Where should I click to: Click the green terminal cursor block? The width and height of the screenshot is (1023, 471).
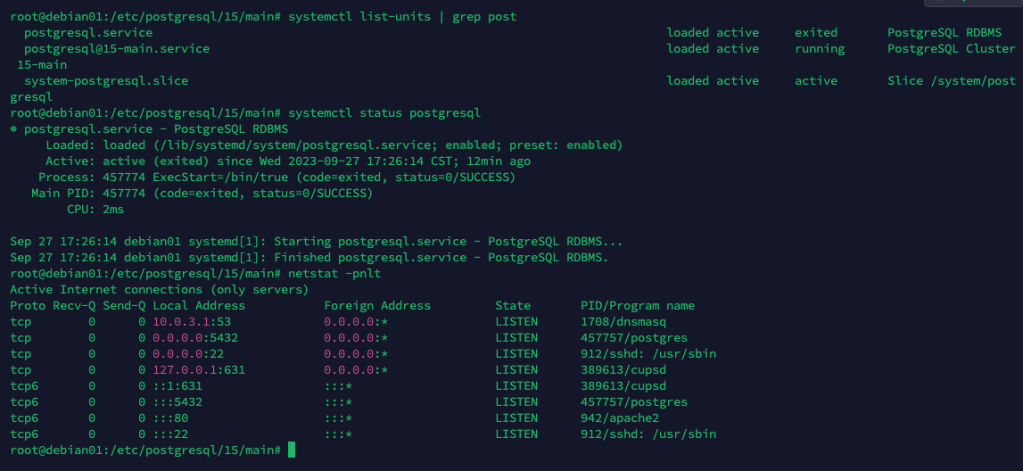pos(291,451)
